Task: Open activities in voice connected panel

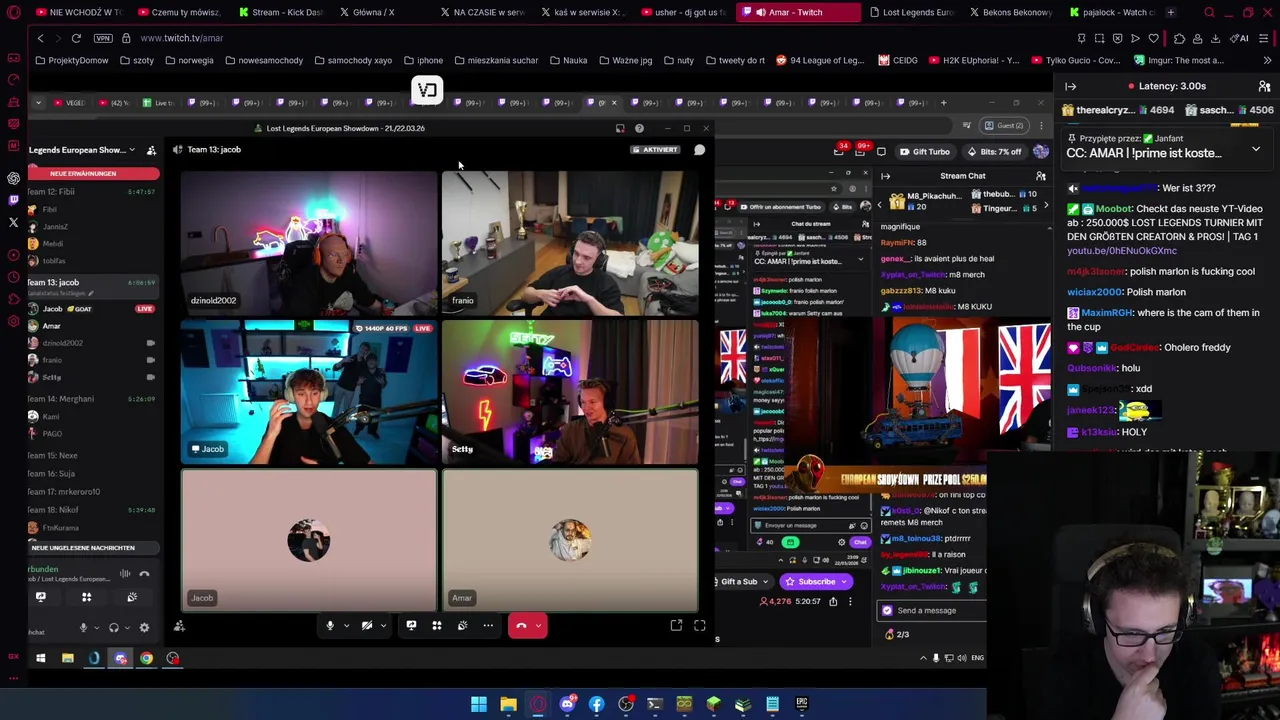Action: click(86, 597)
